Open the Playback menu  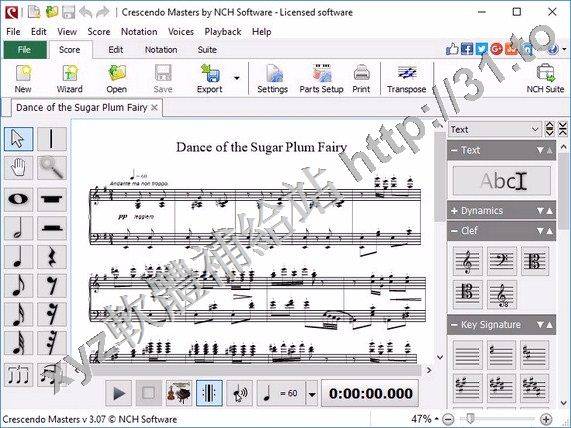223,32
